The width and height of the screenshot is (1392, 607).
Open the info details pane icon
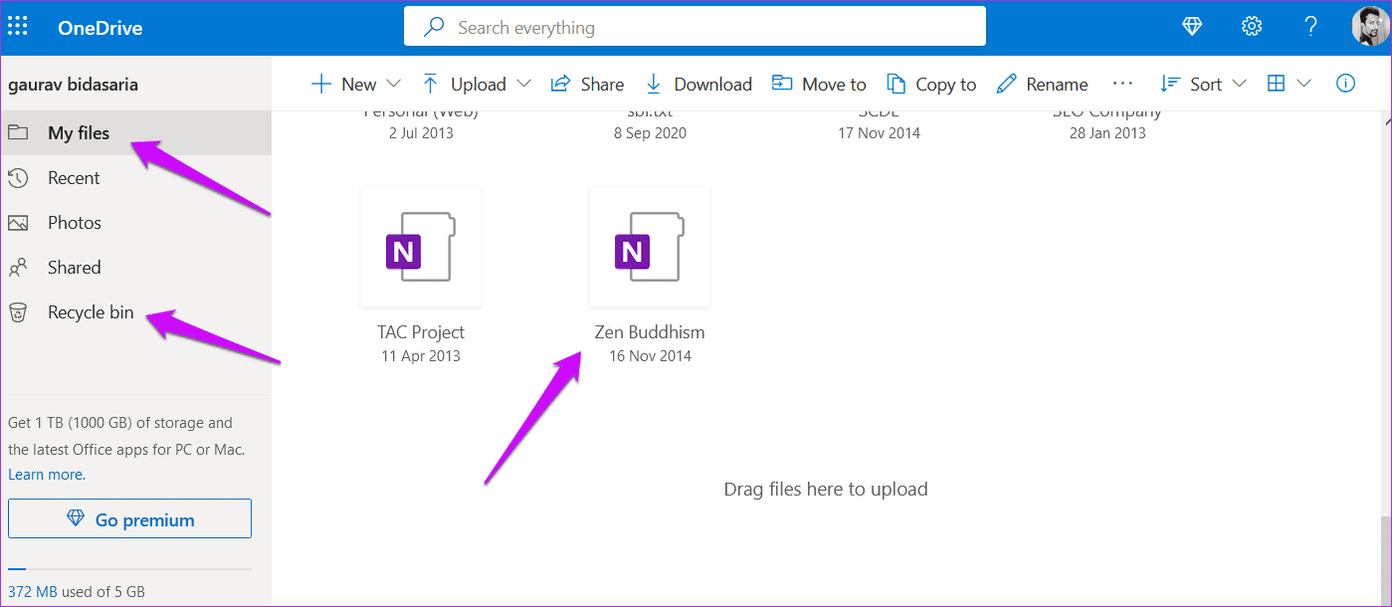[1346, 84]
